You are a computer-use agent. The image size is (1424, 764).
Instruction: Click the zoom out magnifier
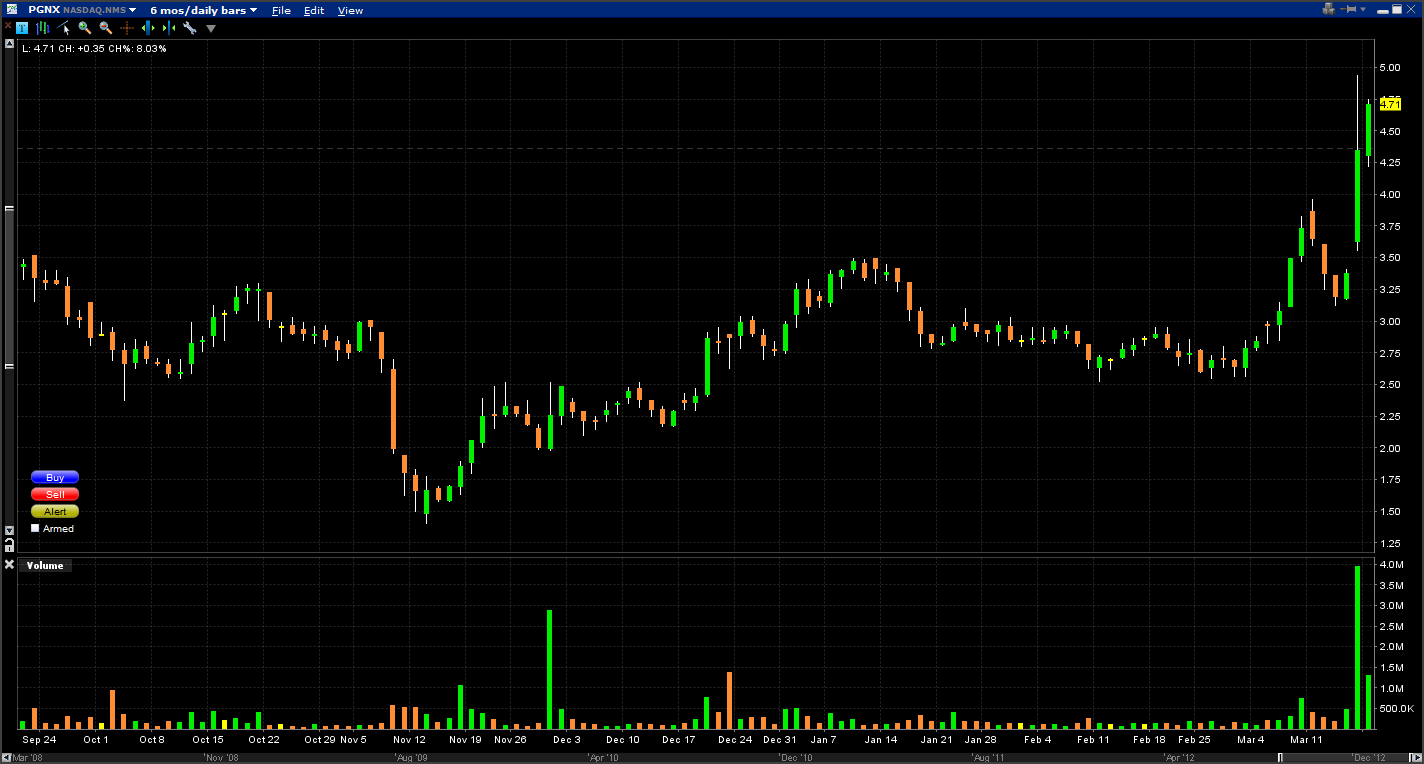click(105, 28)
